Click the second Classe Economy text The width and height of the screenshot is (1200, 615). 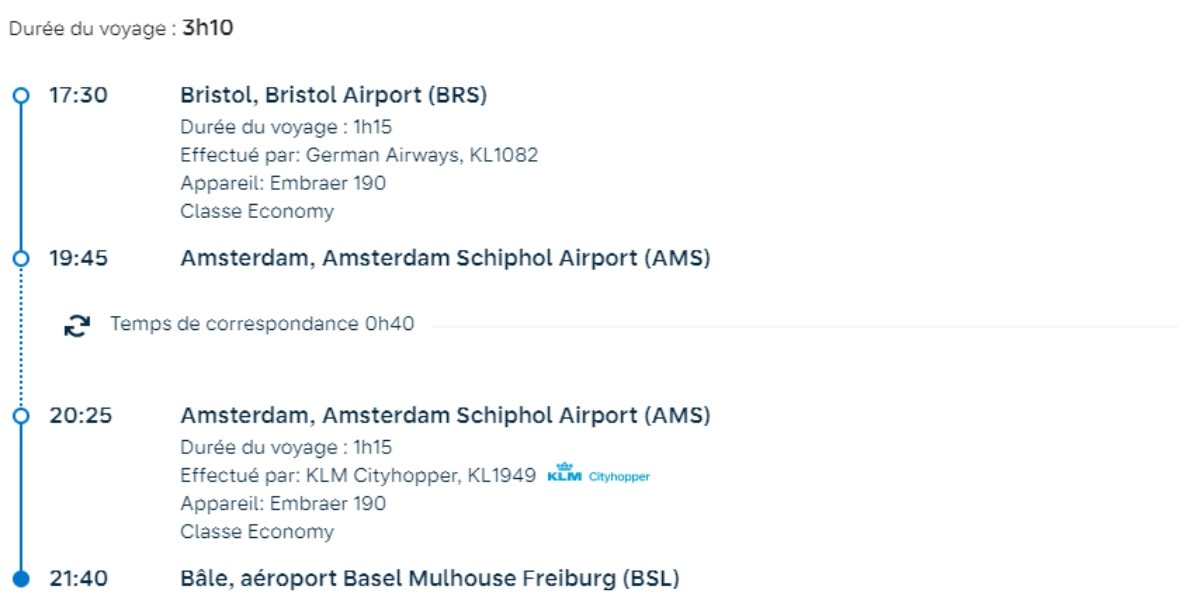pyautogui.click(x=257, y=531)
